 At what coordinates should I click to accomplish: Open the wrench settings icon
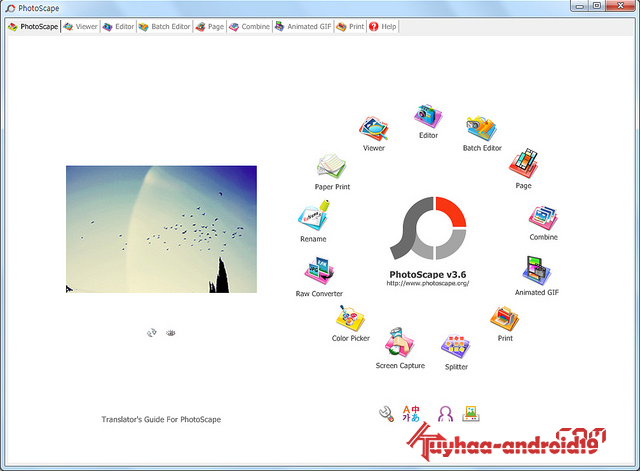point(386,414)
